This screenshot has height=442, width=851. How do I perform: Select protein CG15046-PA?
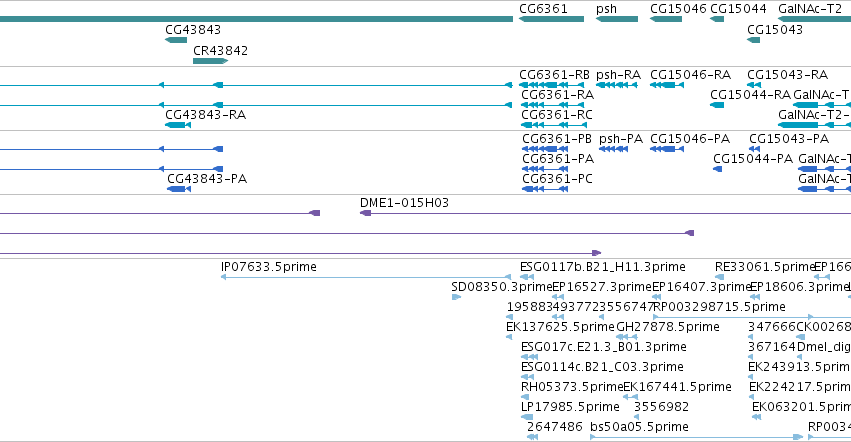point(690,139)
